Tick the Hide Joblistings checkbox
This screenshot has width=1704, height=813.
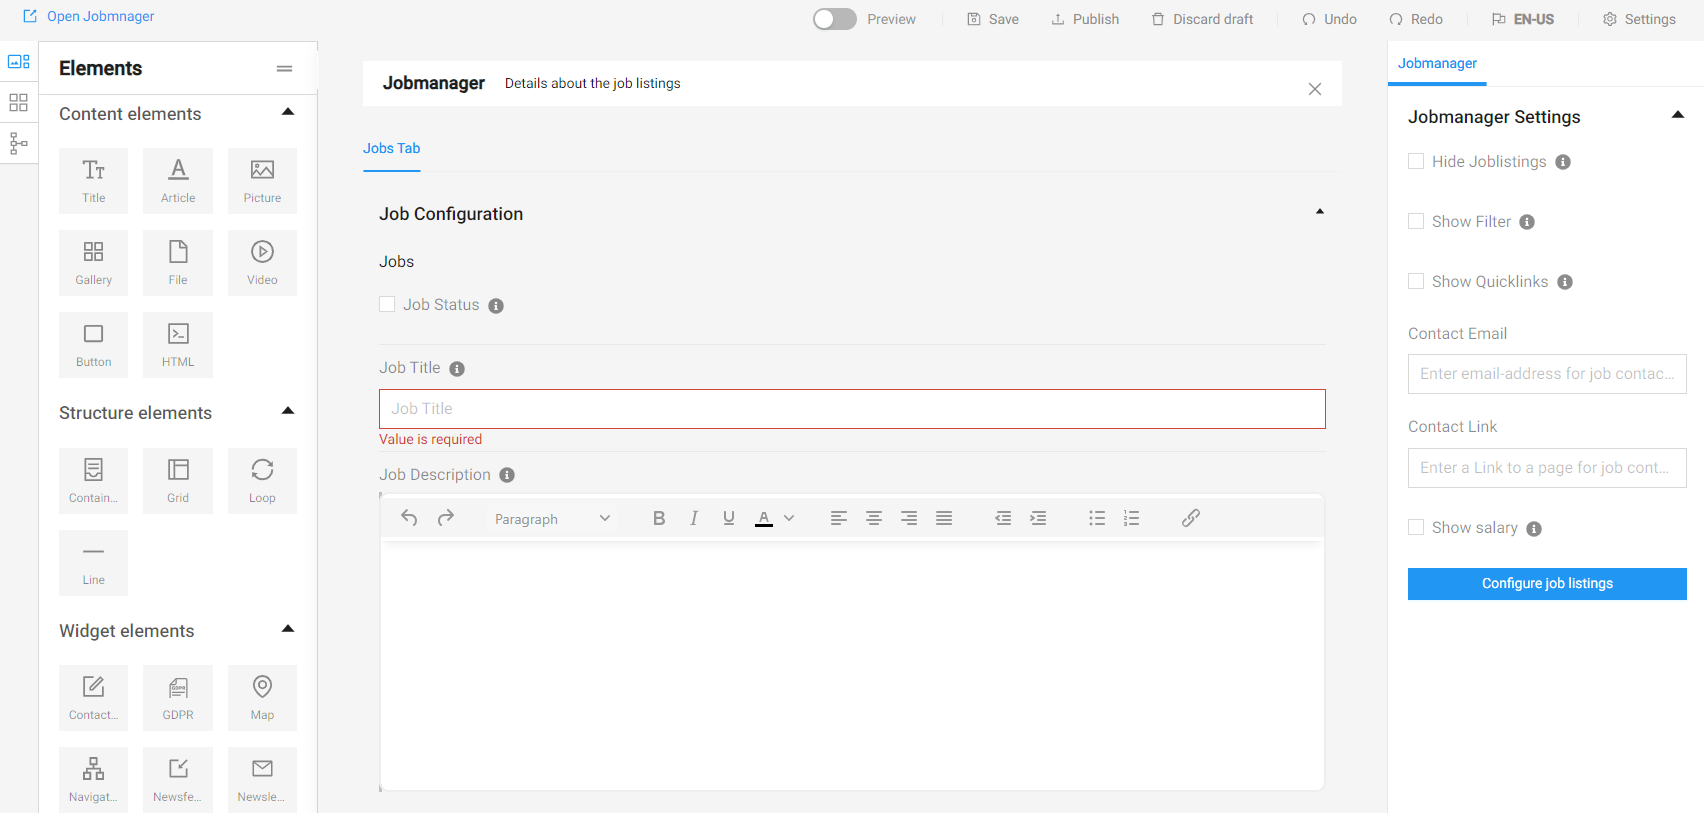1416,162
